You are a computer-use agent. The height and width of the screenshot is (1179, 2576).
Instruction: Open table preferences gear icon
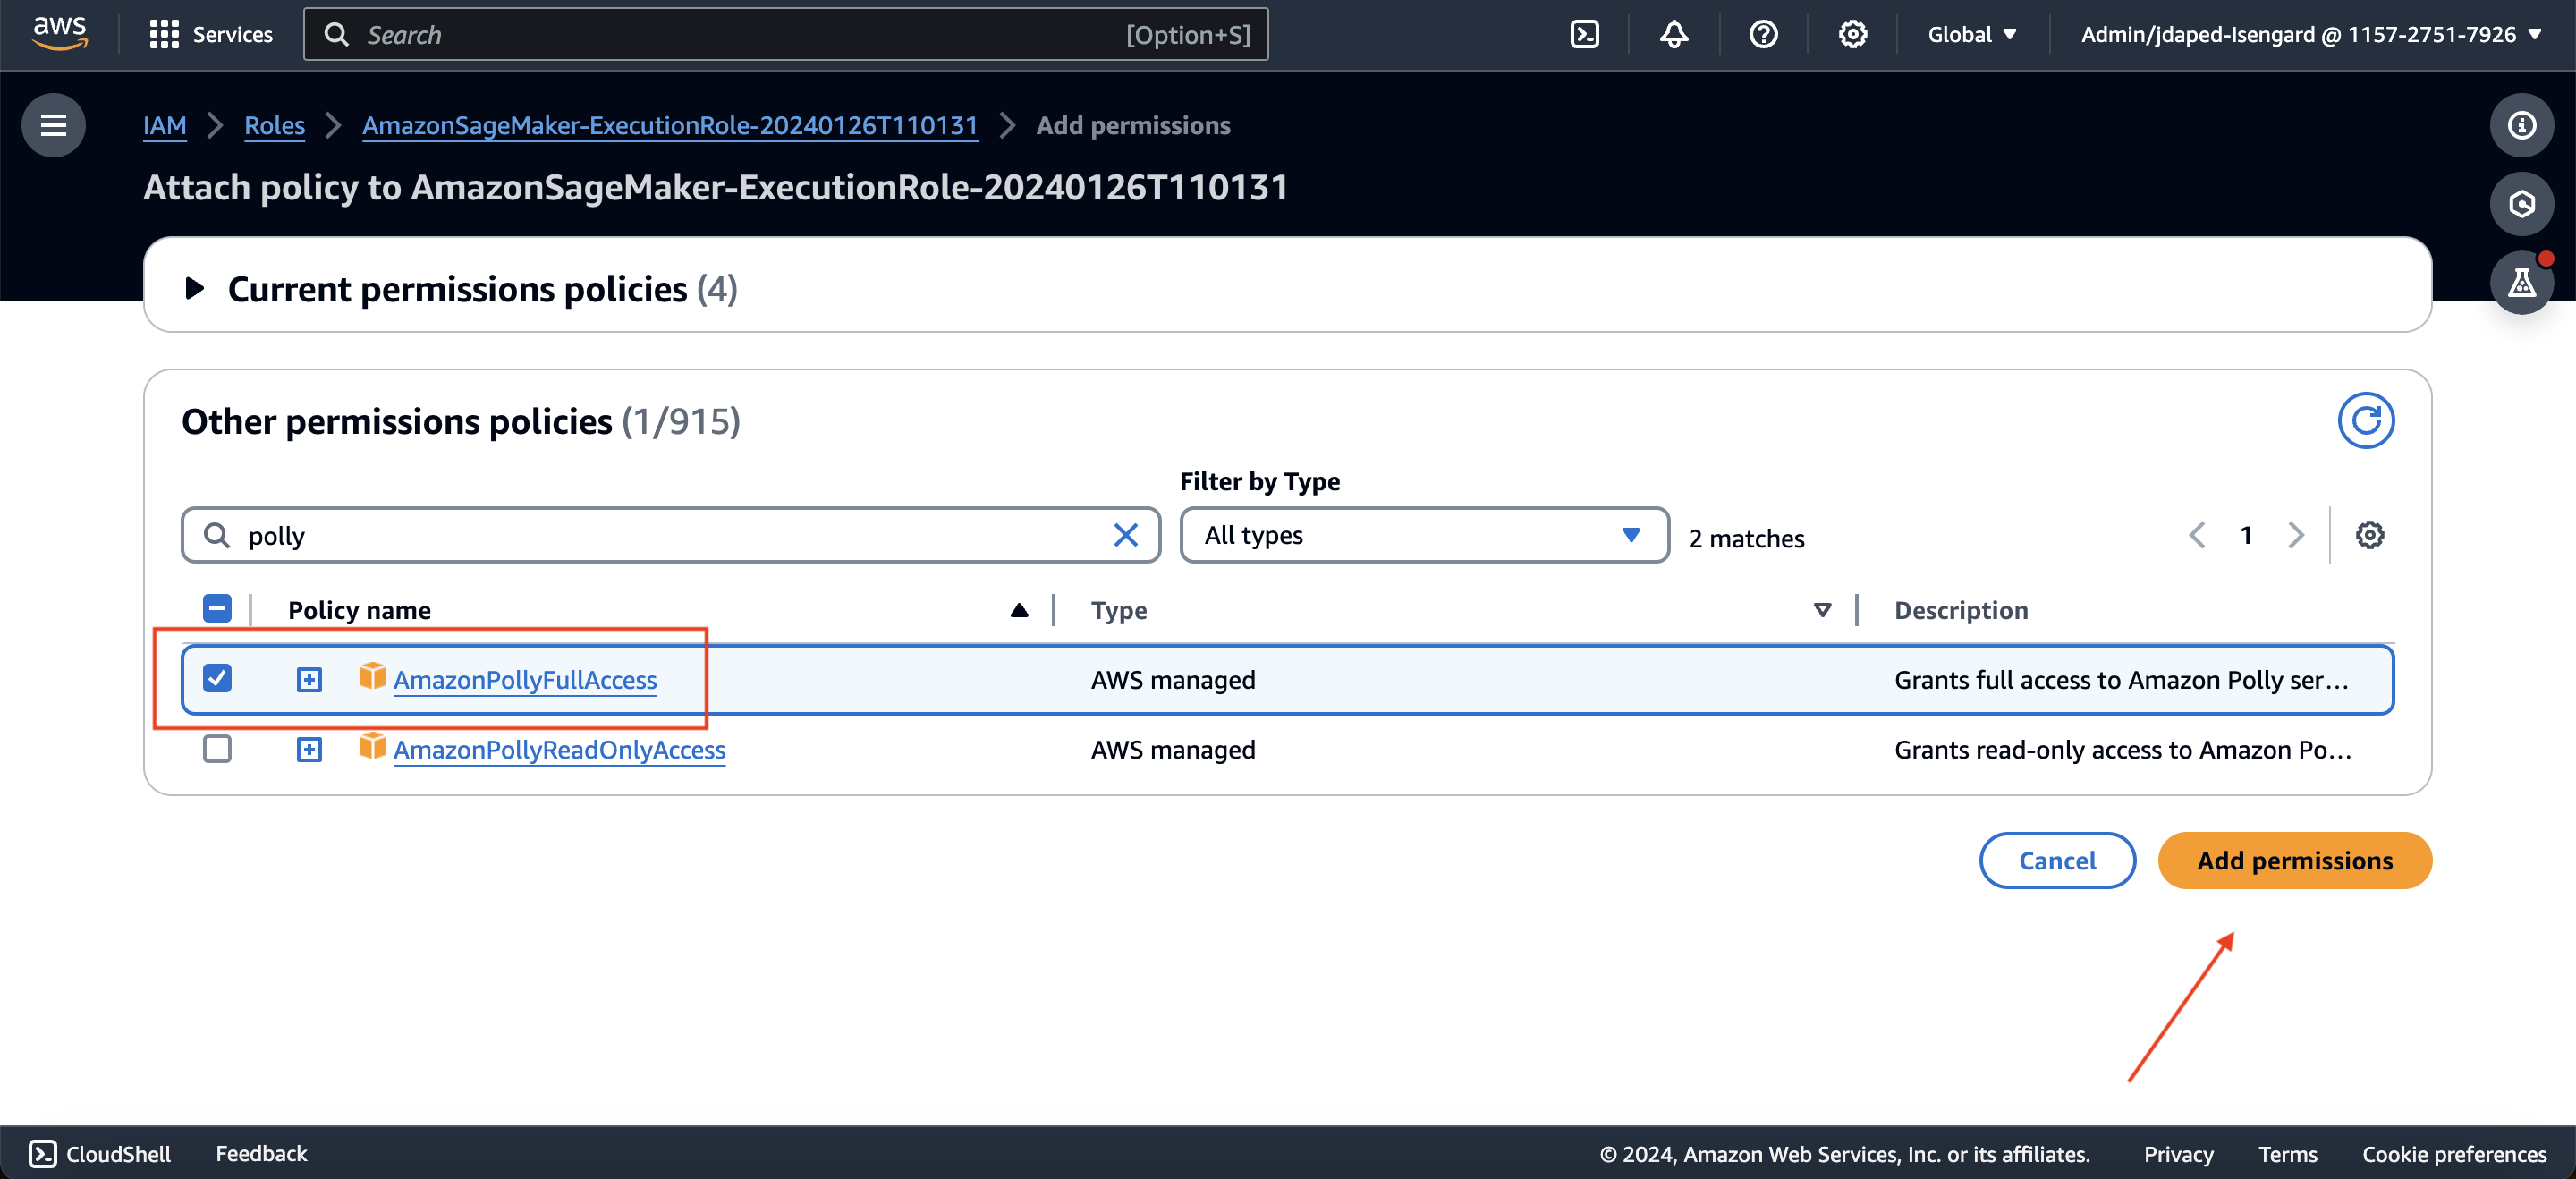pos(2369,535)
